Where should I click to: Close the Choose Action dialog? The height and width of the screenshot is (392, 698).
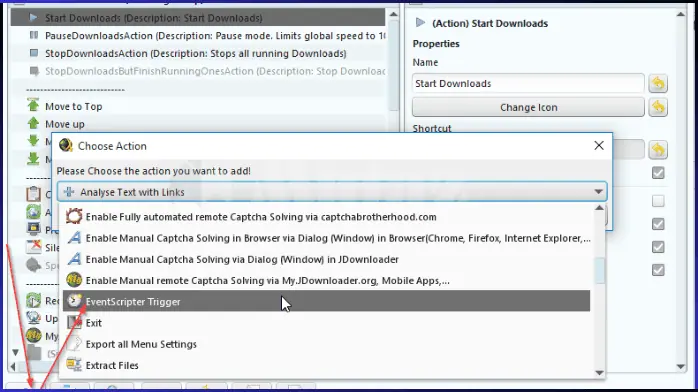click(599, 145)
